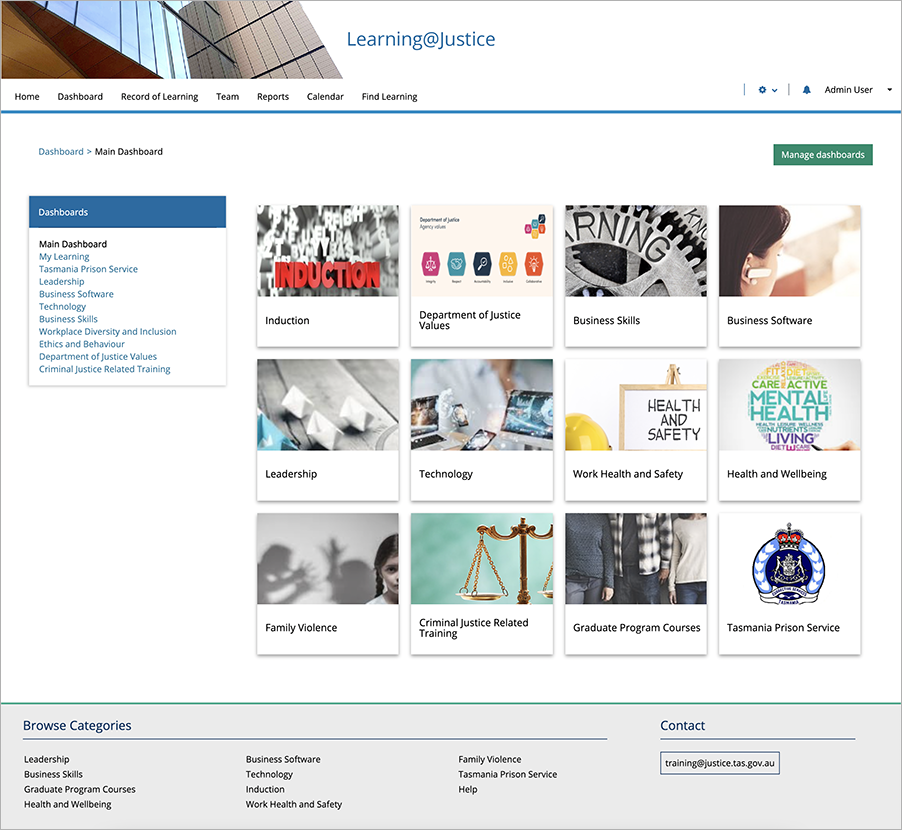This screenshot has width=902, height=830.
Task: Open the settings gear icon menu
Action: [764, 90]
